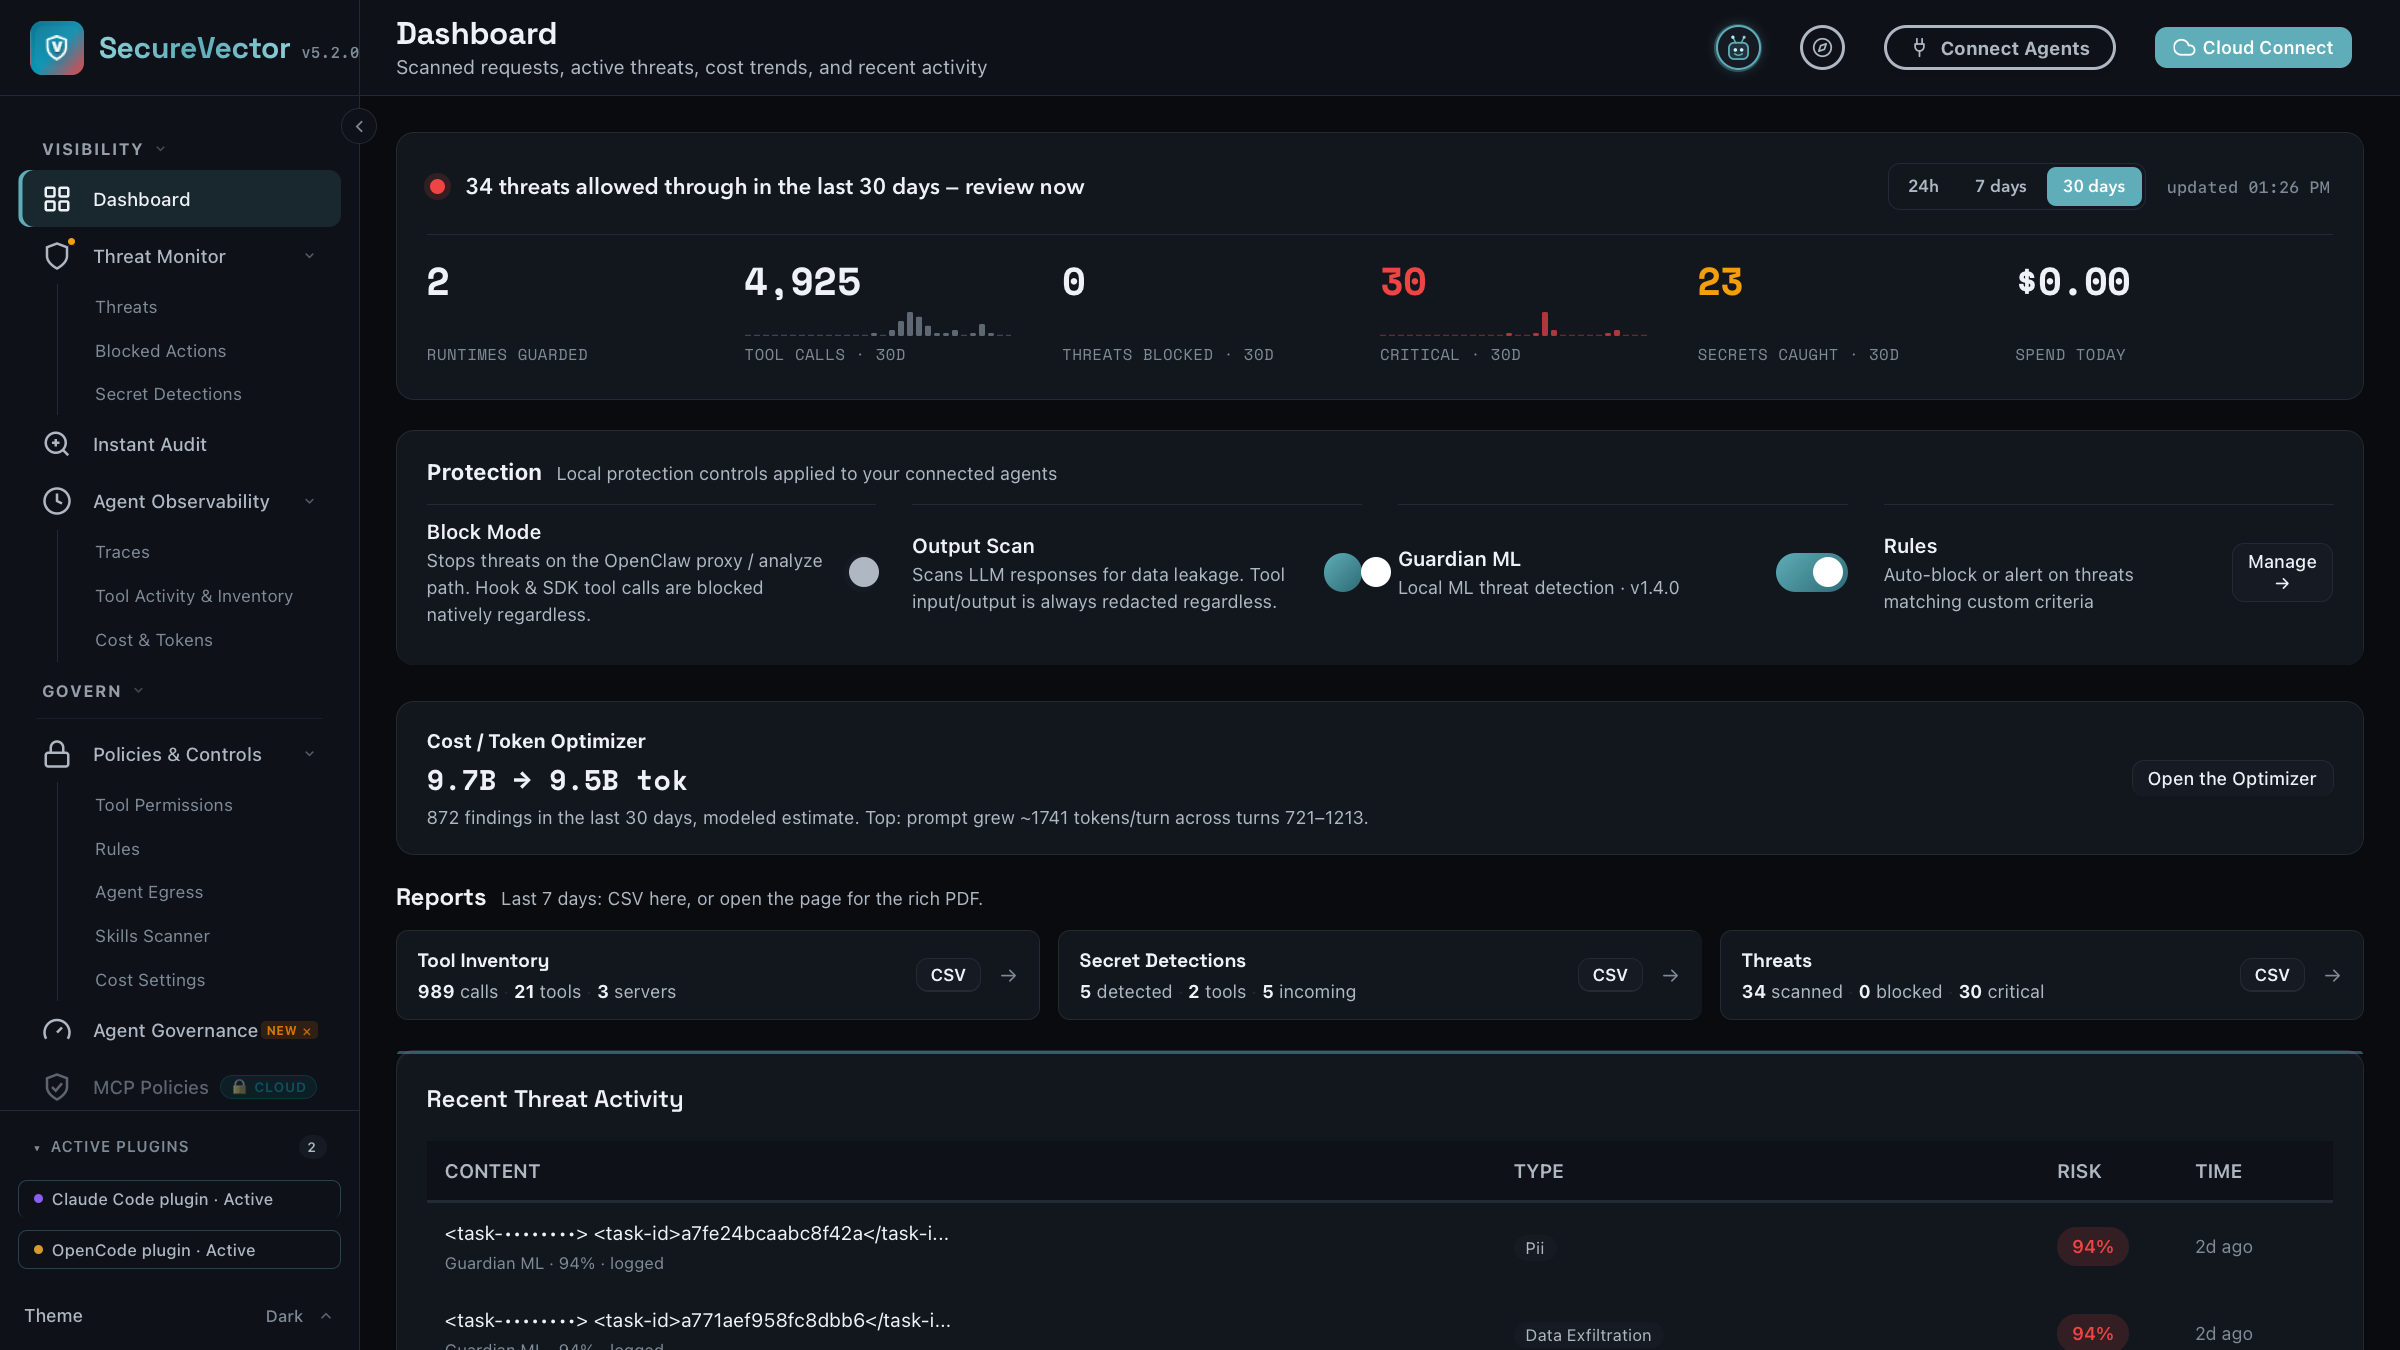
Task: Click the CLOUD lock badge on MCP Policies
Action: 268,1087
